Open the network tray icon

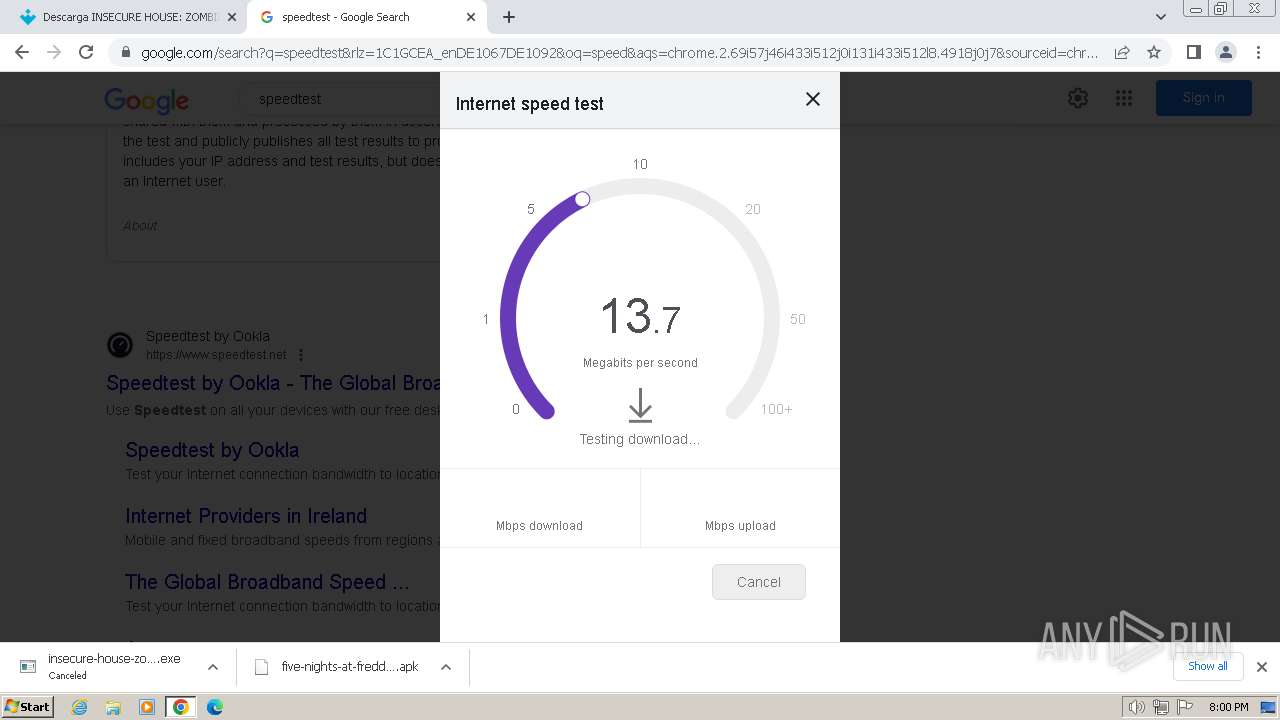1160,707
